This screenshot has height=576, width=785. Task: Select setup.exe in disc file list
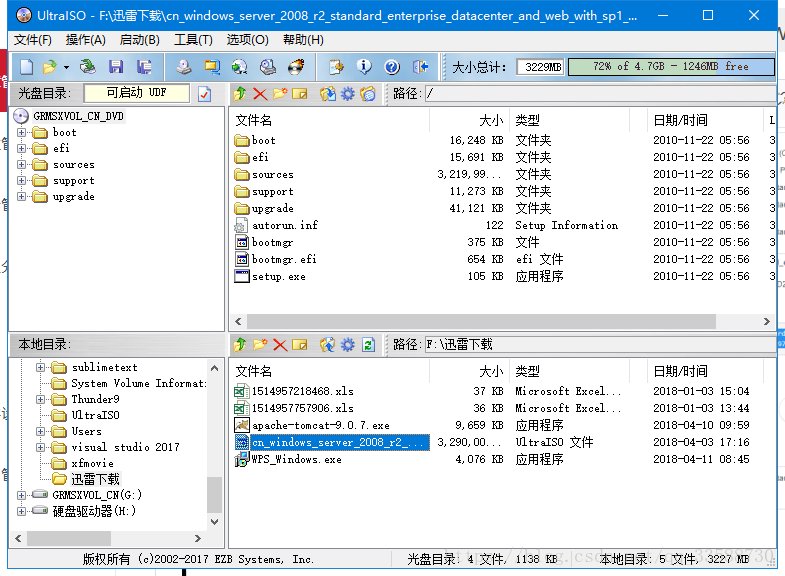[278, 277]
